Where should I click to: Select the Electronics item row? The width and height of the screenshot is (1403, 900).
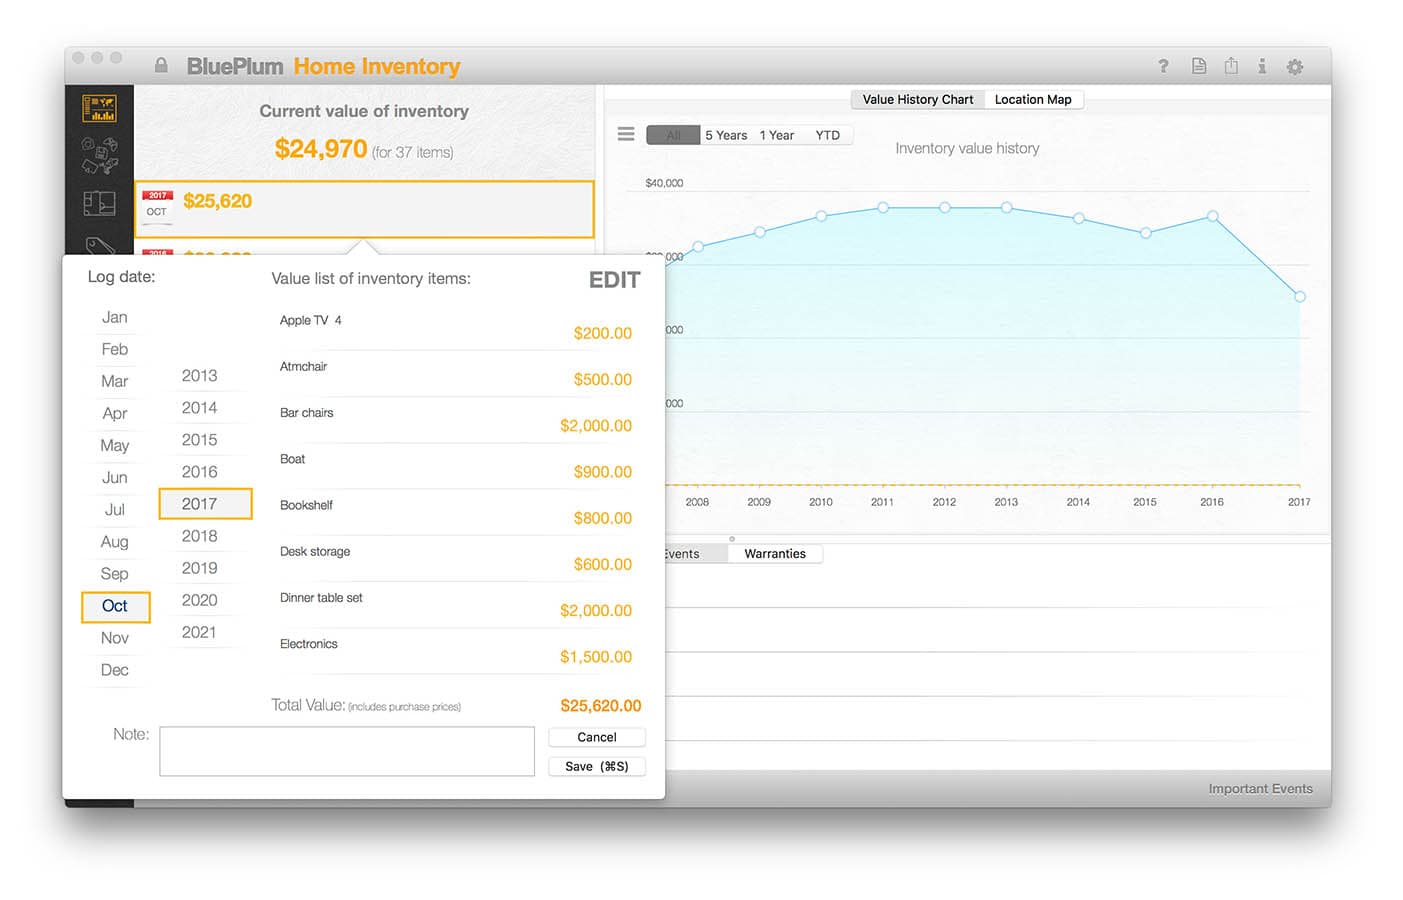click(456, 650)
